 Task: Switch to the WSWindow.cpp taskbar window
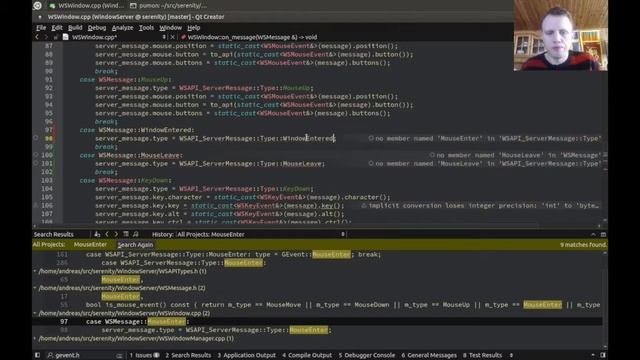(x=86, y=6)
